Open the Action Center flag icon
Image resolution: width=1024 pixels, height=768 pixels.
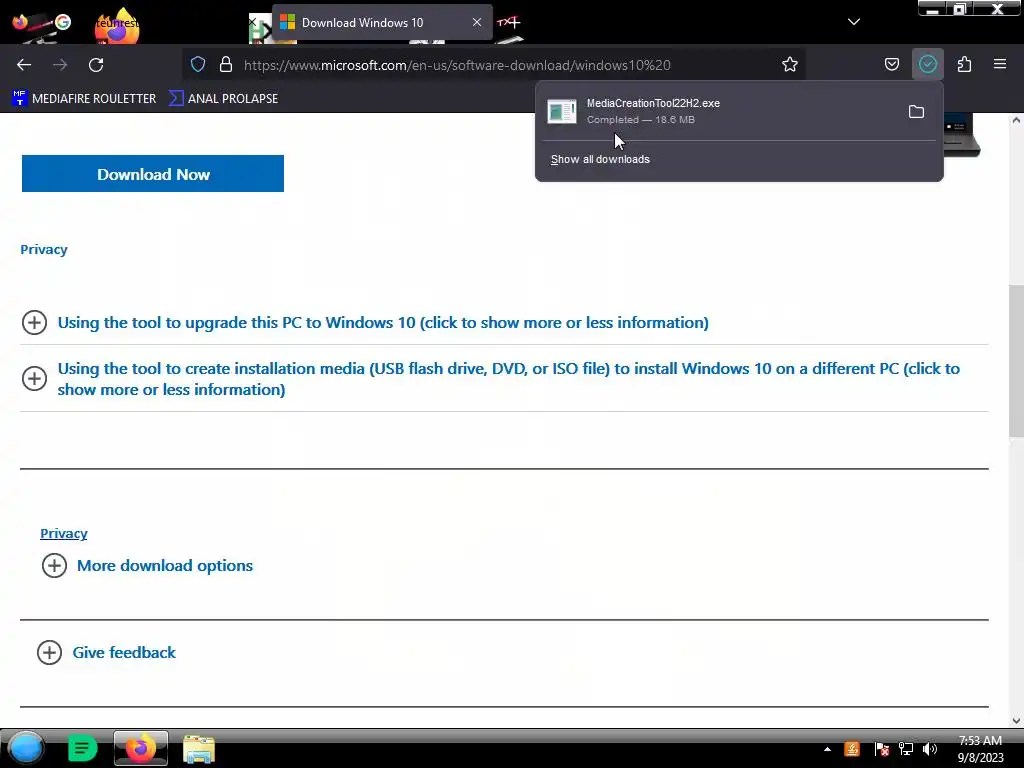point(881,749)
